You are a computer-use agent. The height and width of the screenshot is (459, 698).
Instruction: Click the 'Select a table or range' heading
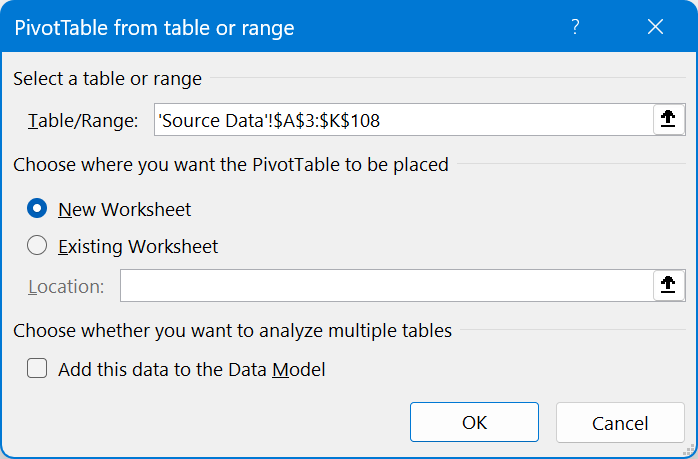coord(107,79)
